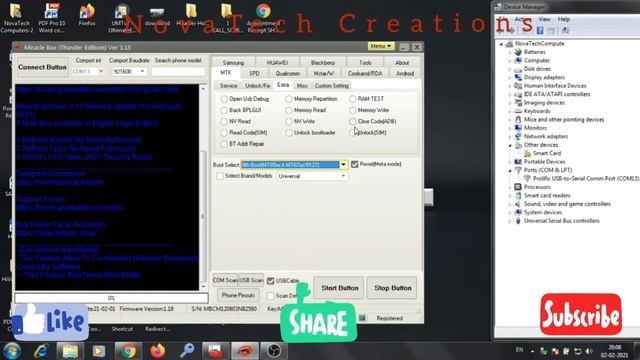Click the 0% progress bar
The height and width of the screenshot is (360, 640).
pos(111,298)
